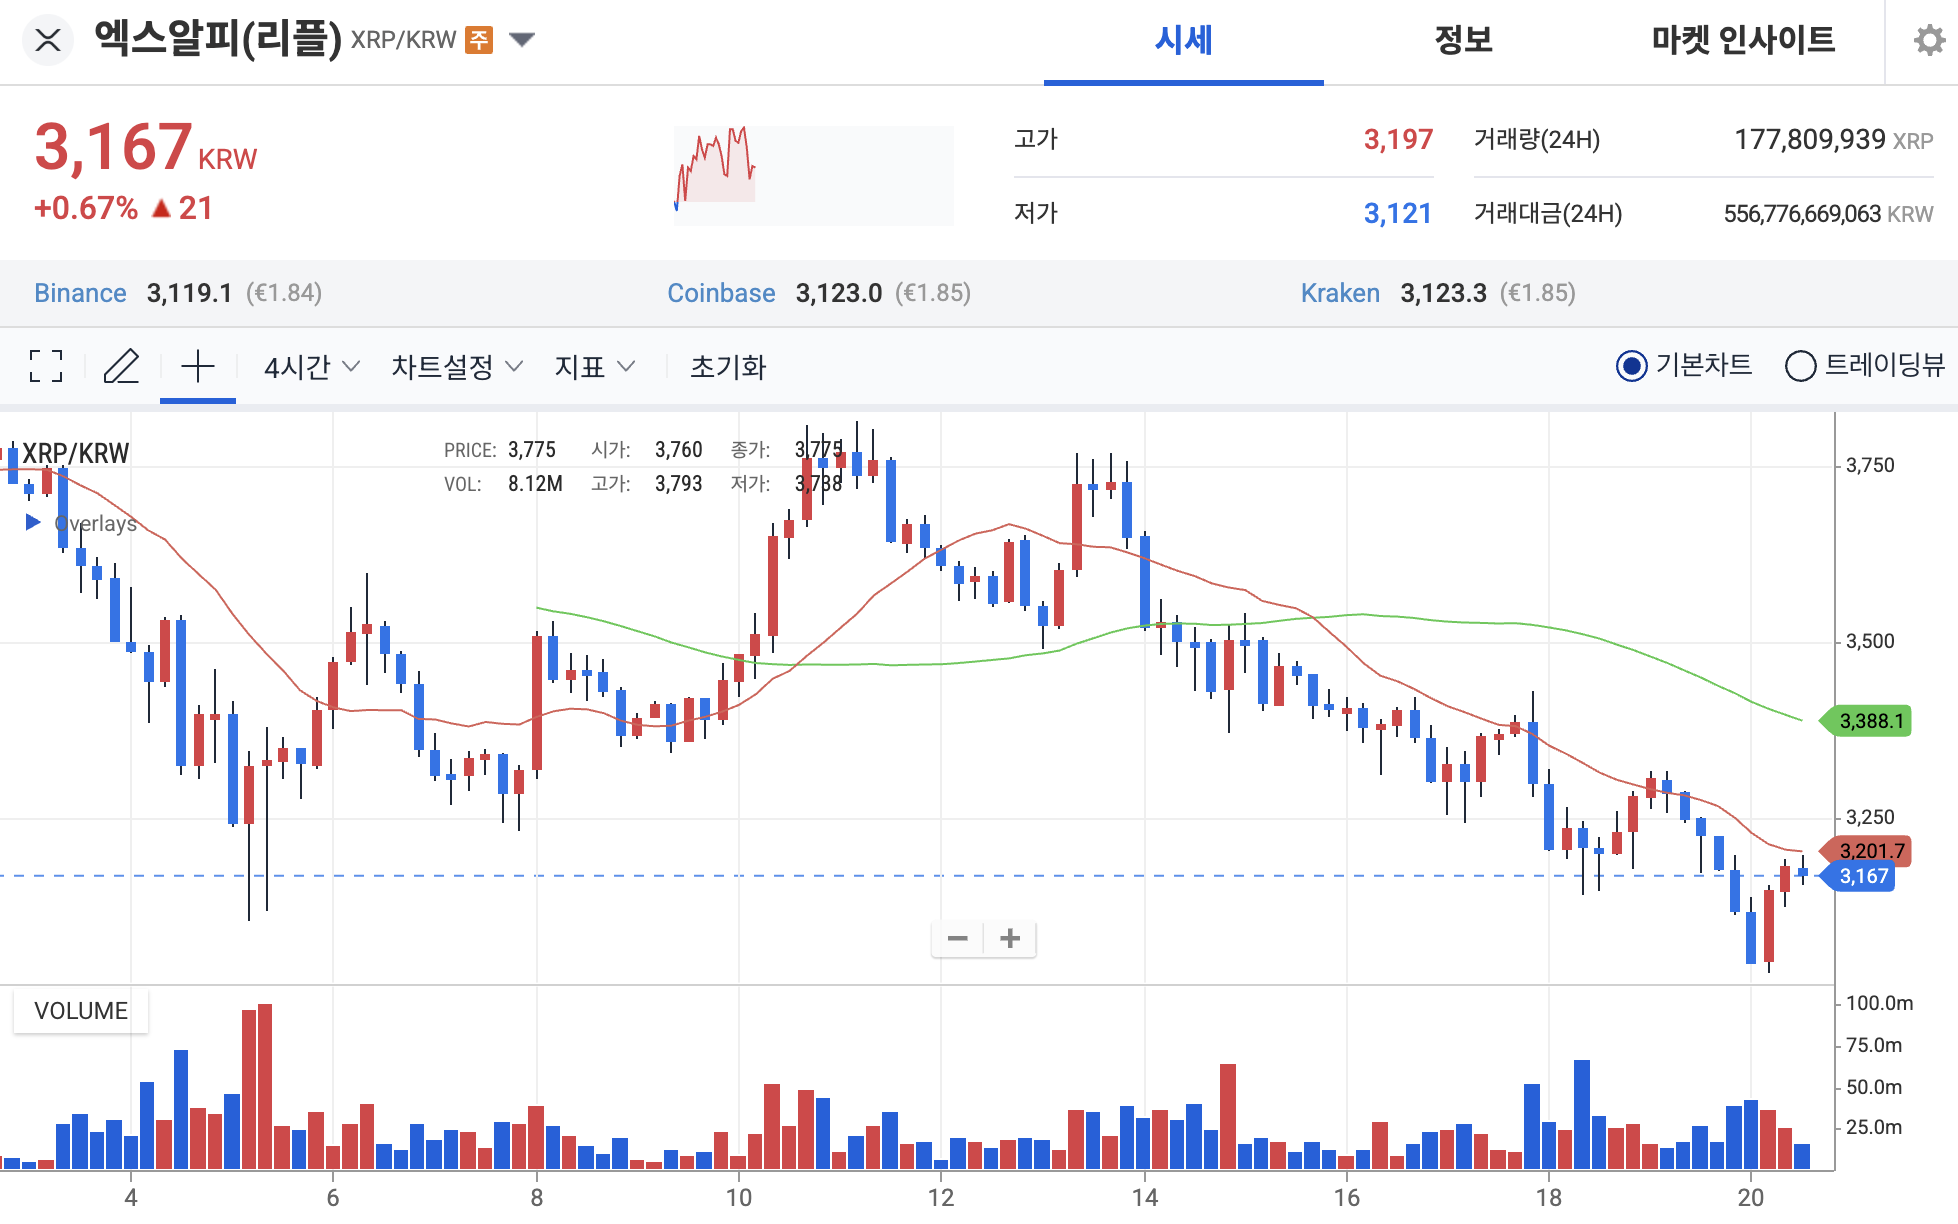The image size is (1958, 1224).
Task: Click the red up-triangle change indicator
Action: click(x=161, y=208)
